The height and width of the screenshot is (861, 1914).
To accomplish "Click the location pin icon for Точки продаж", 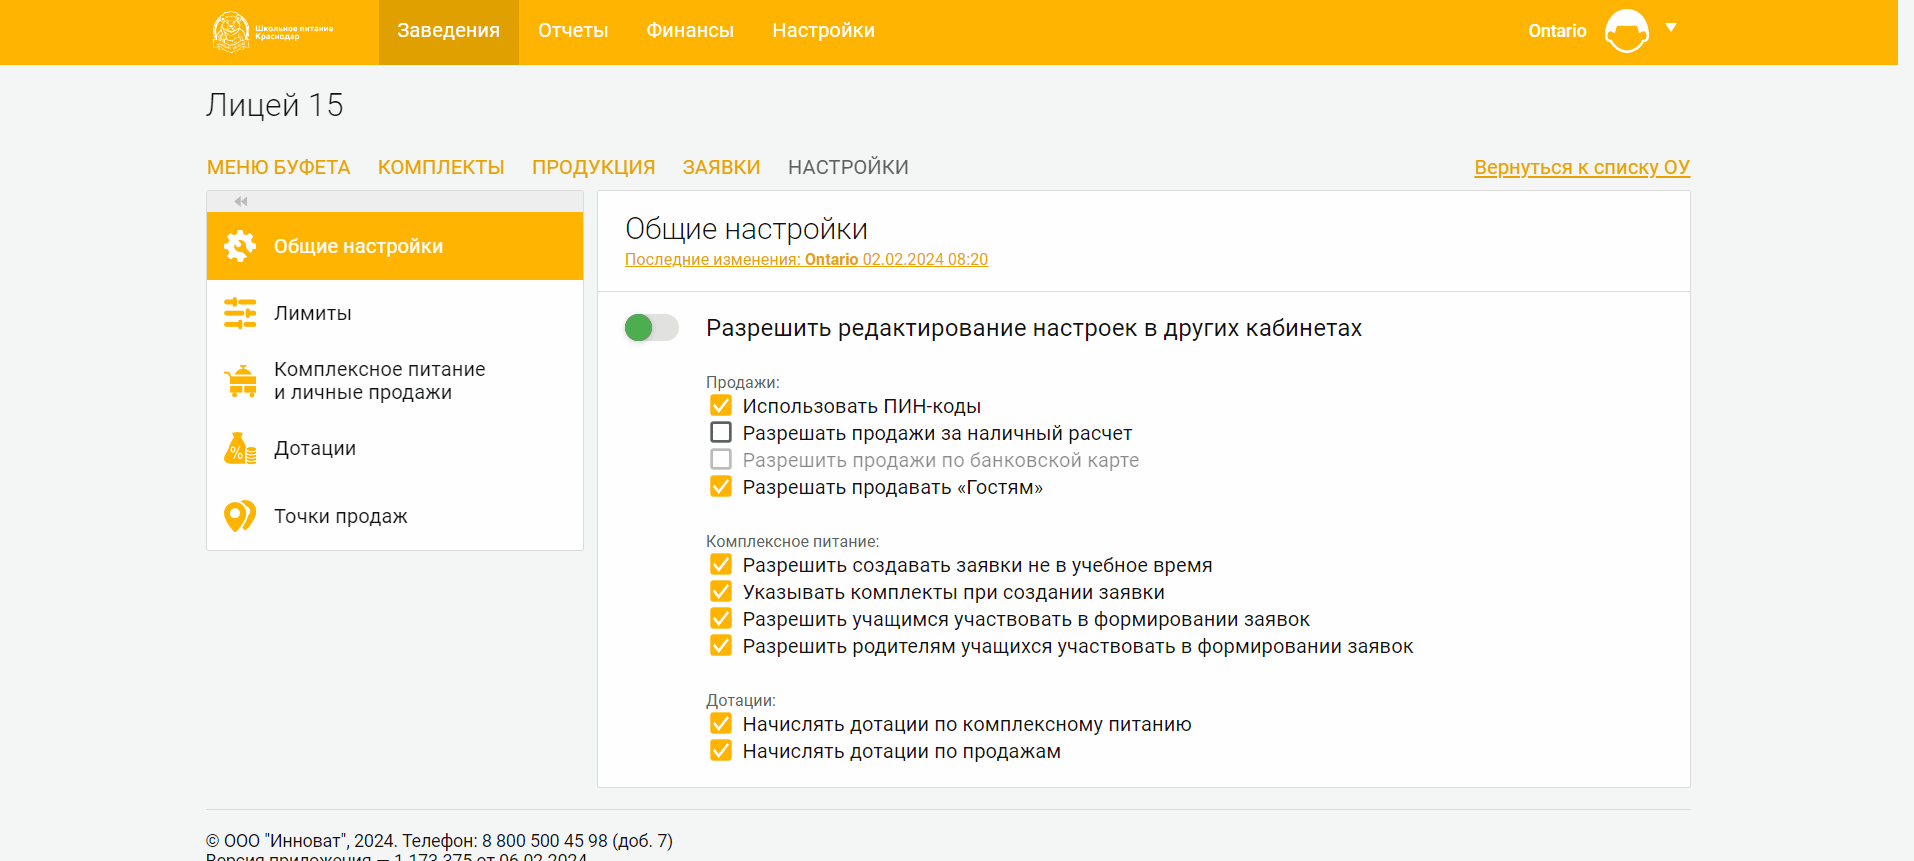I will coord(240,516).
